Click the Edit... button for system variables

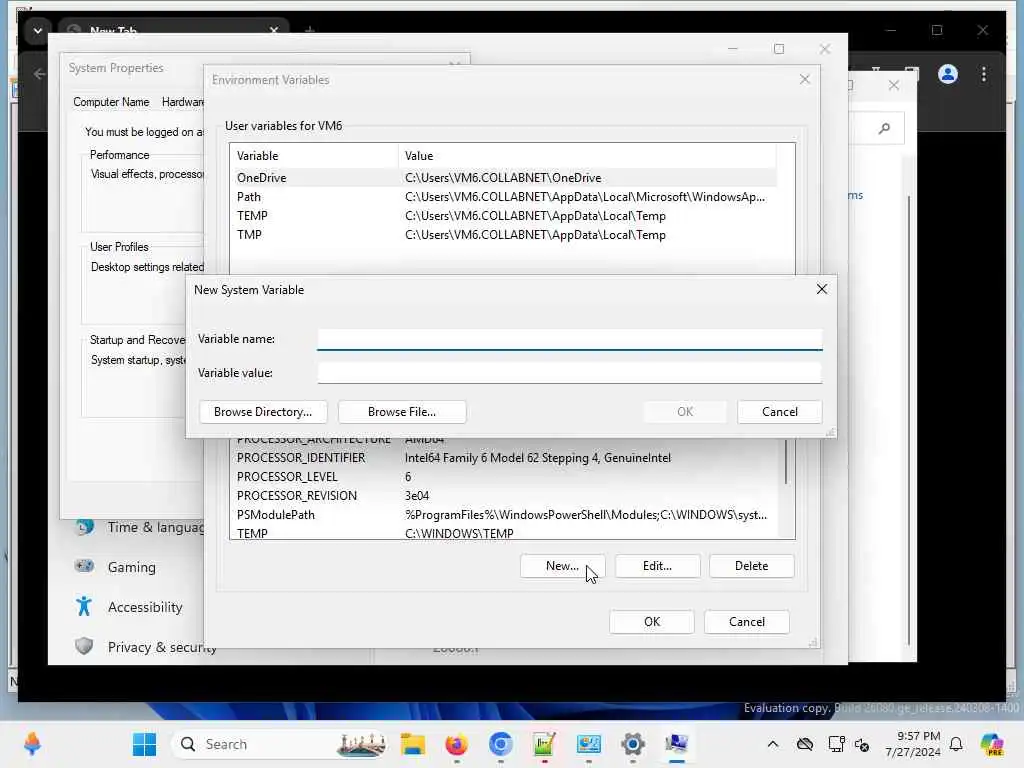657,566
